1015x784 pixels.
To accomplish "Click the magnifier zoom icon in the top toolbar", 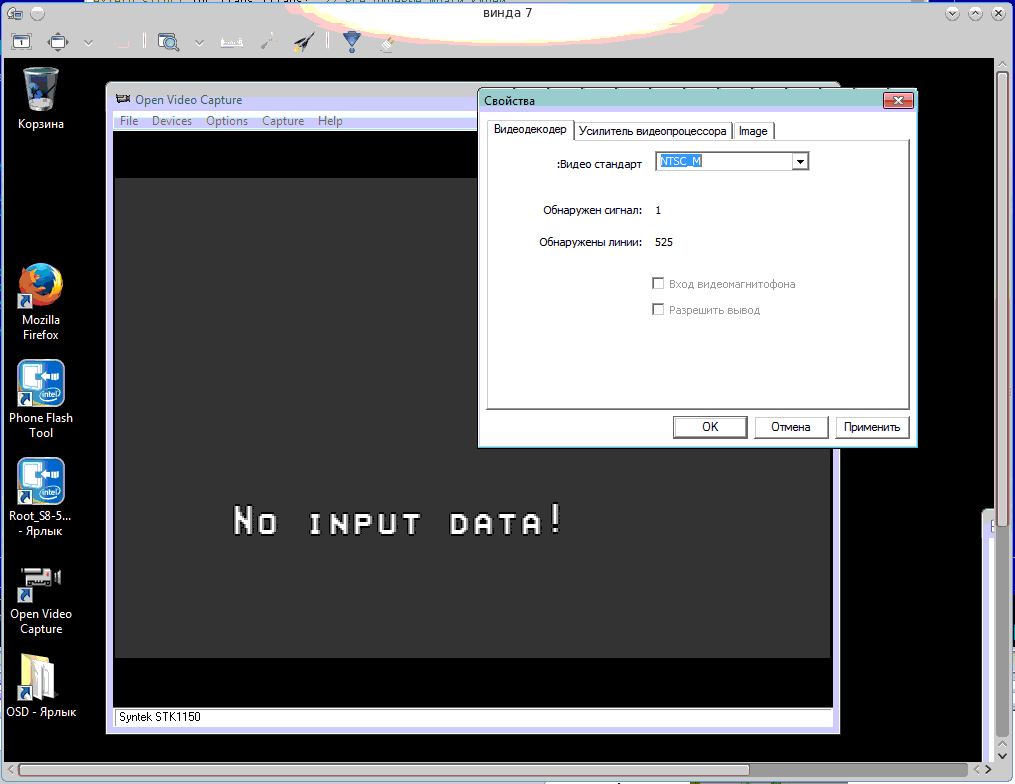I will pos(168,42).
